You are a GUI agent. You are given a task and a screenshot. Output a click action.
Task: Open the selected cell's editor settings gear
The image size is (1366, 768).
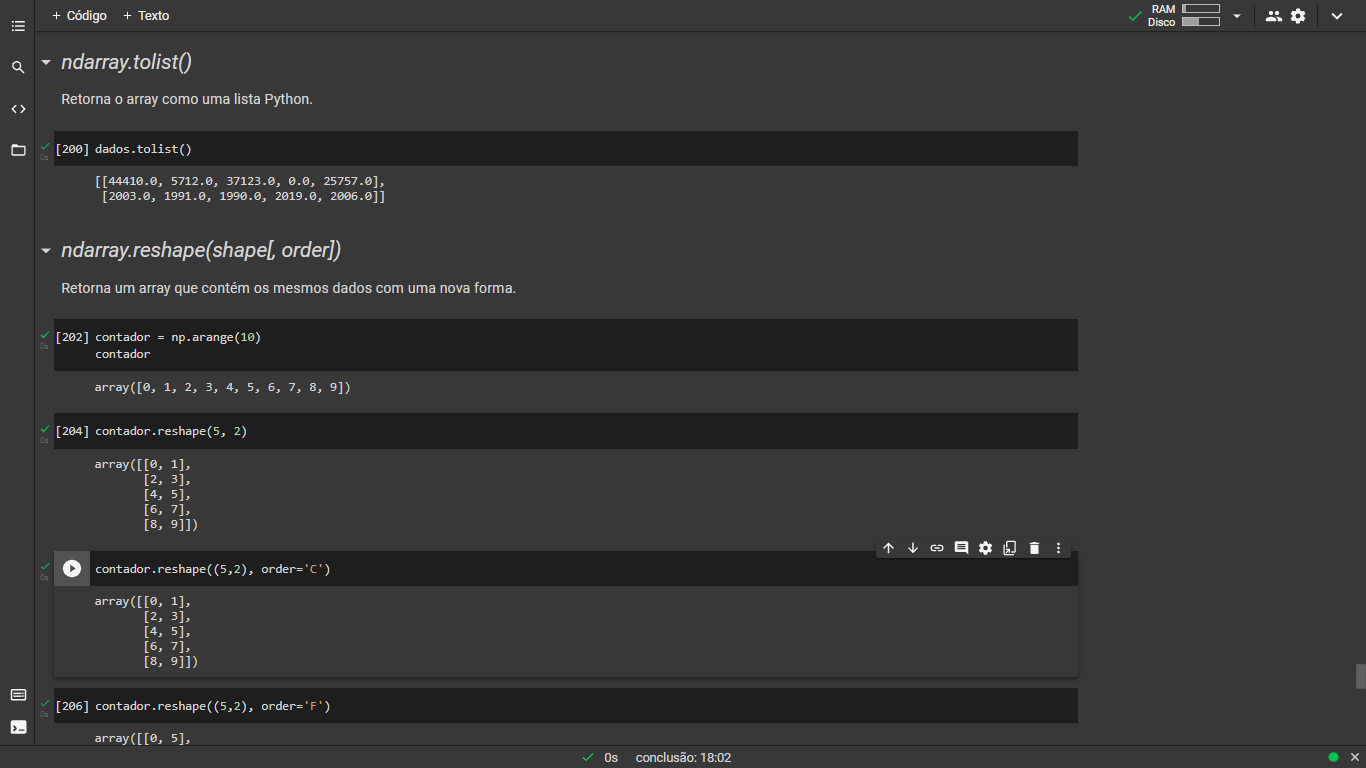coord(985,548)
